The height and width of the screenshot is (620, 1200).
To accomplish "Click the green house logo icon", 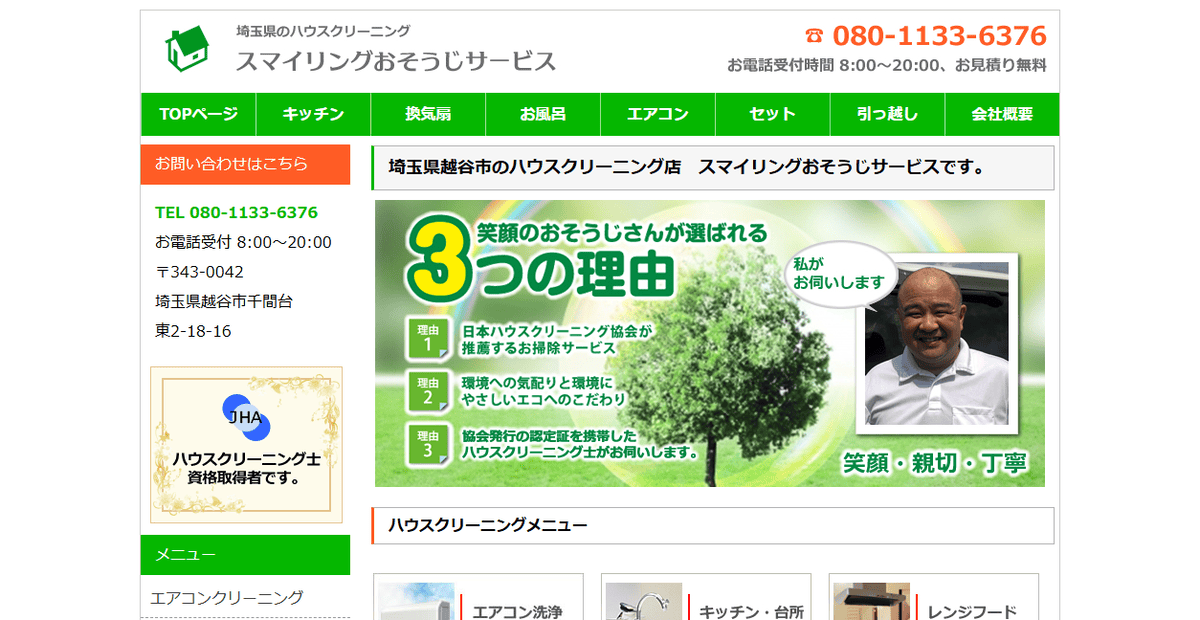I will tap(187, 49).
